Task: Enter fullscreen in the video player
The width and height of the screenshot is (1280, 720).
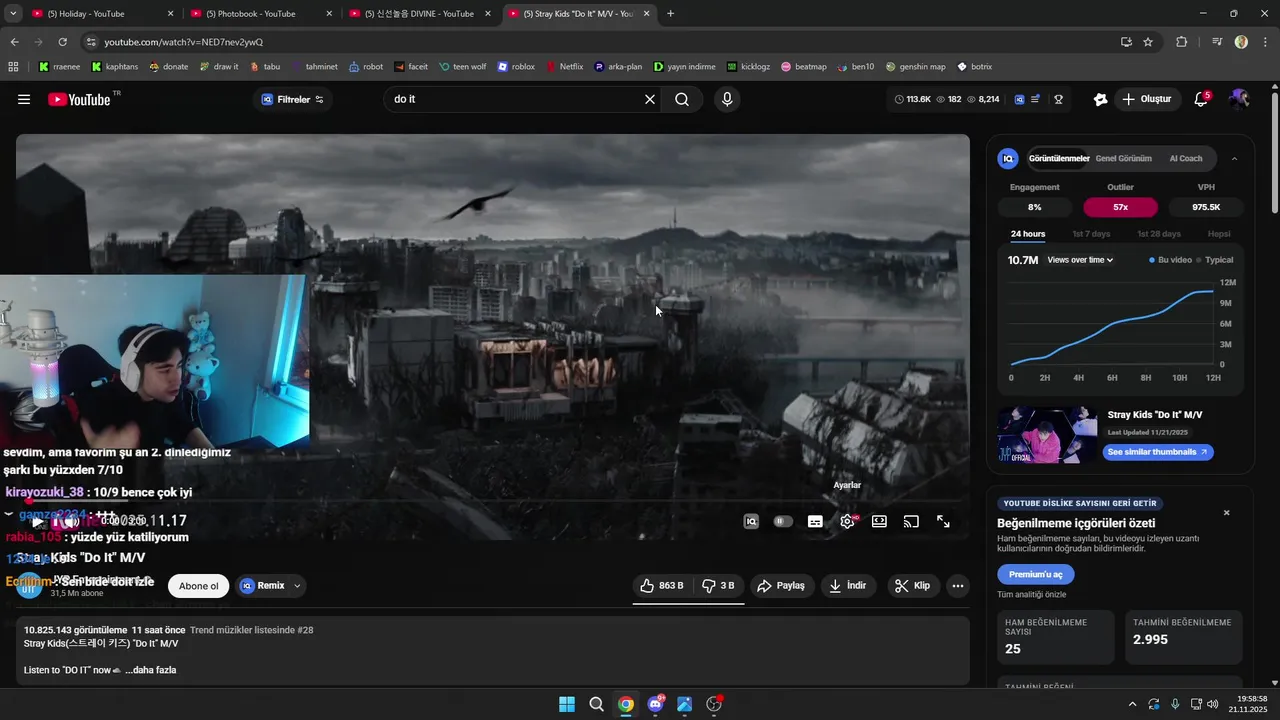Action: 943,521
